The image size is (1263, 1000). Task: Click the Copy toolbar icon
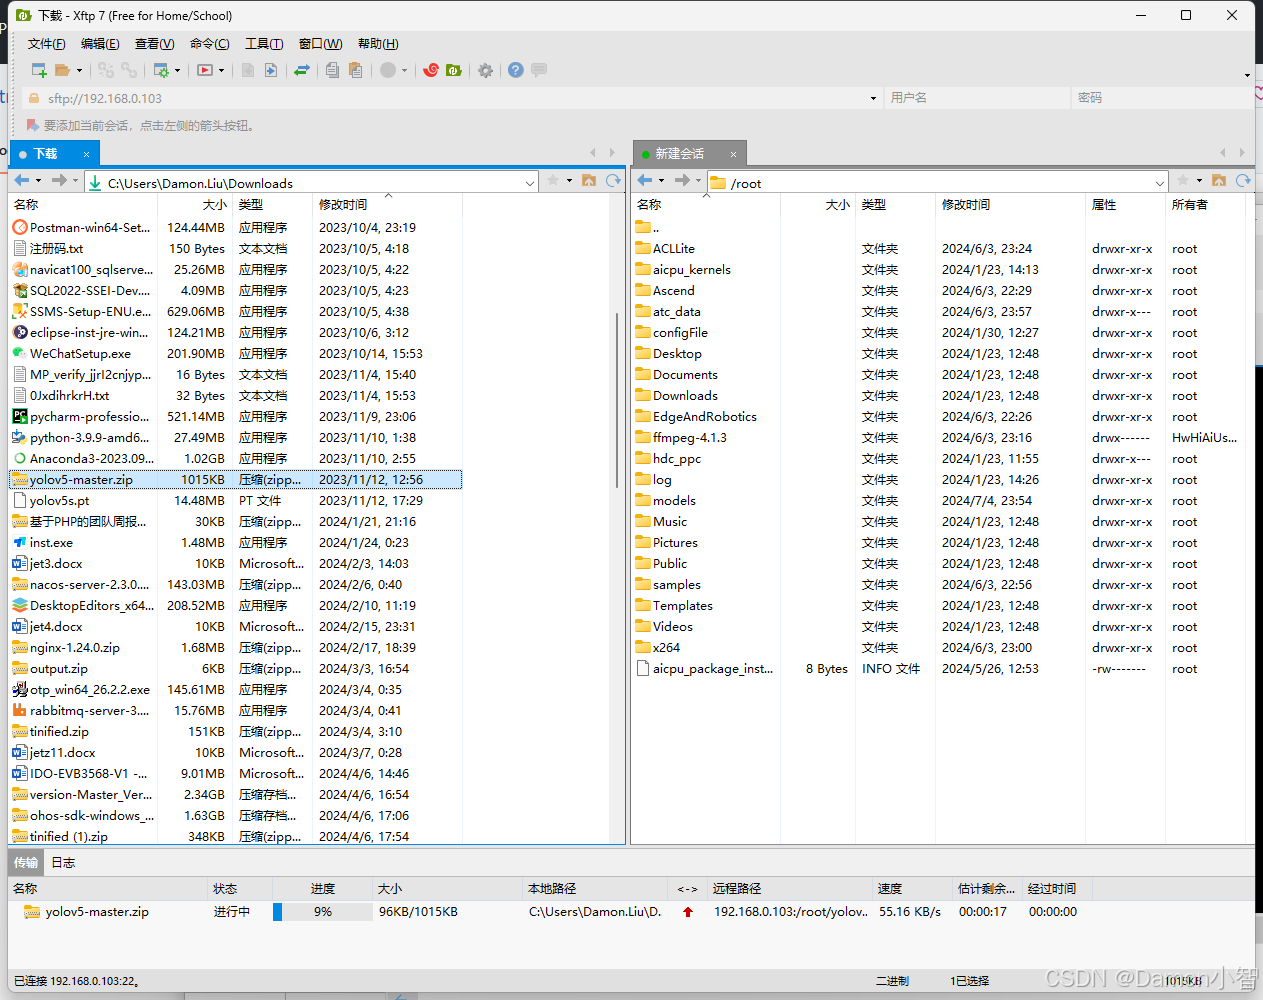tap(332, 70)
